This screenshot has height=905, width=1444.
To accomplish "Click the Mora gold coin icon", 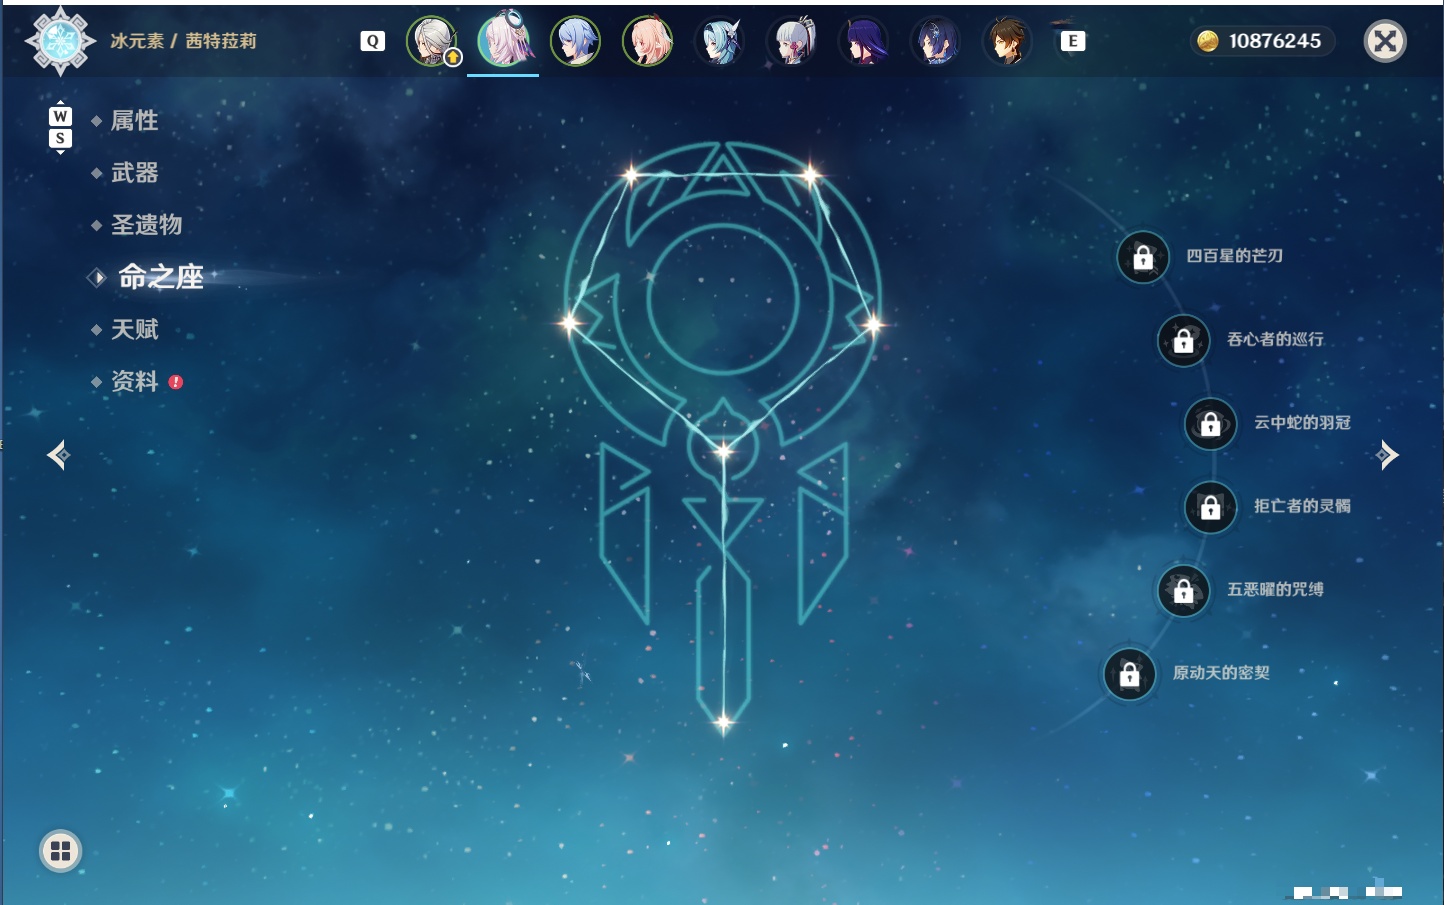I will (x=1208, y=41).
